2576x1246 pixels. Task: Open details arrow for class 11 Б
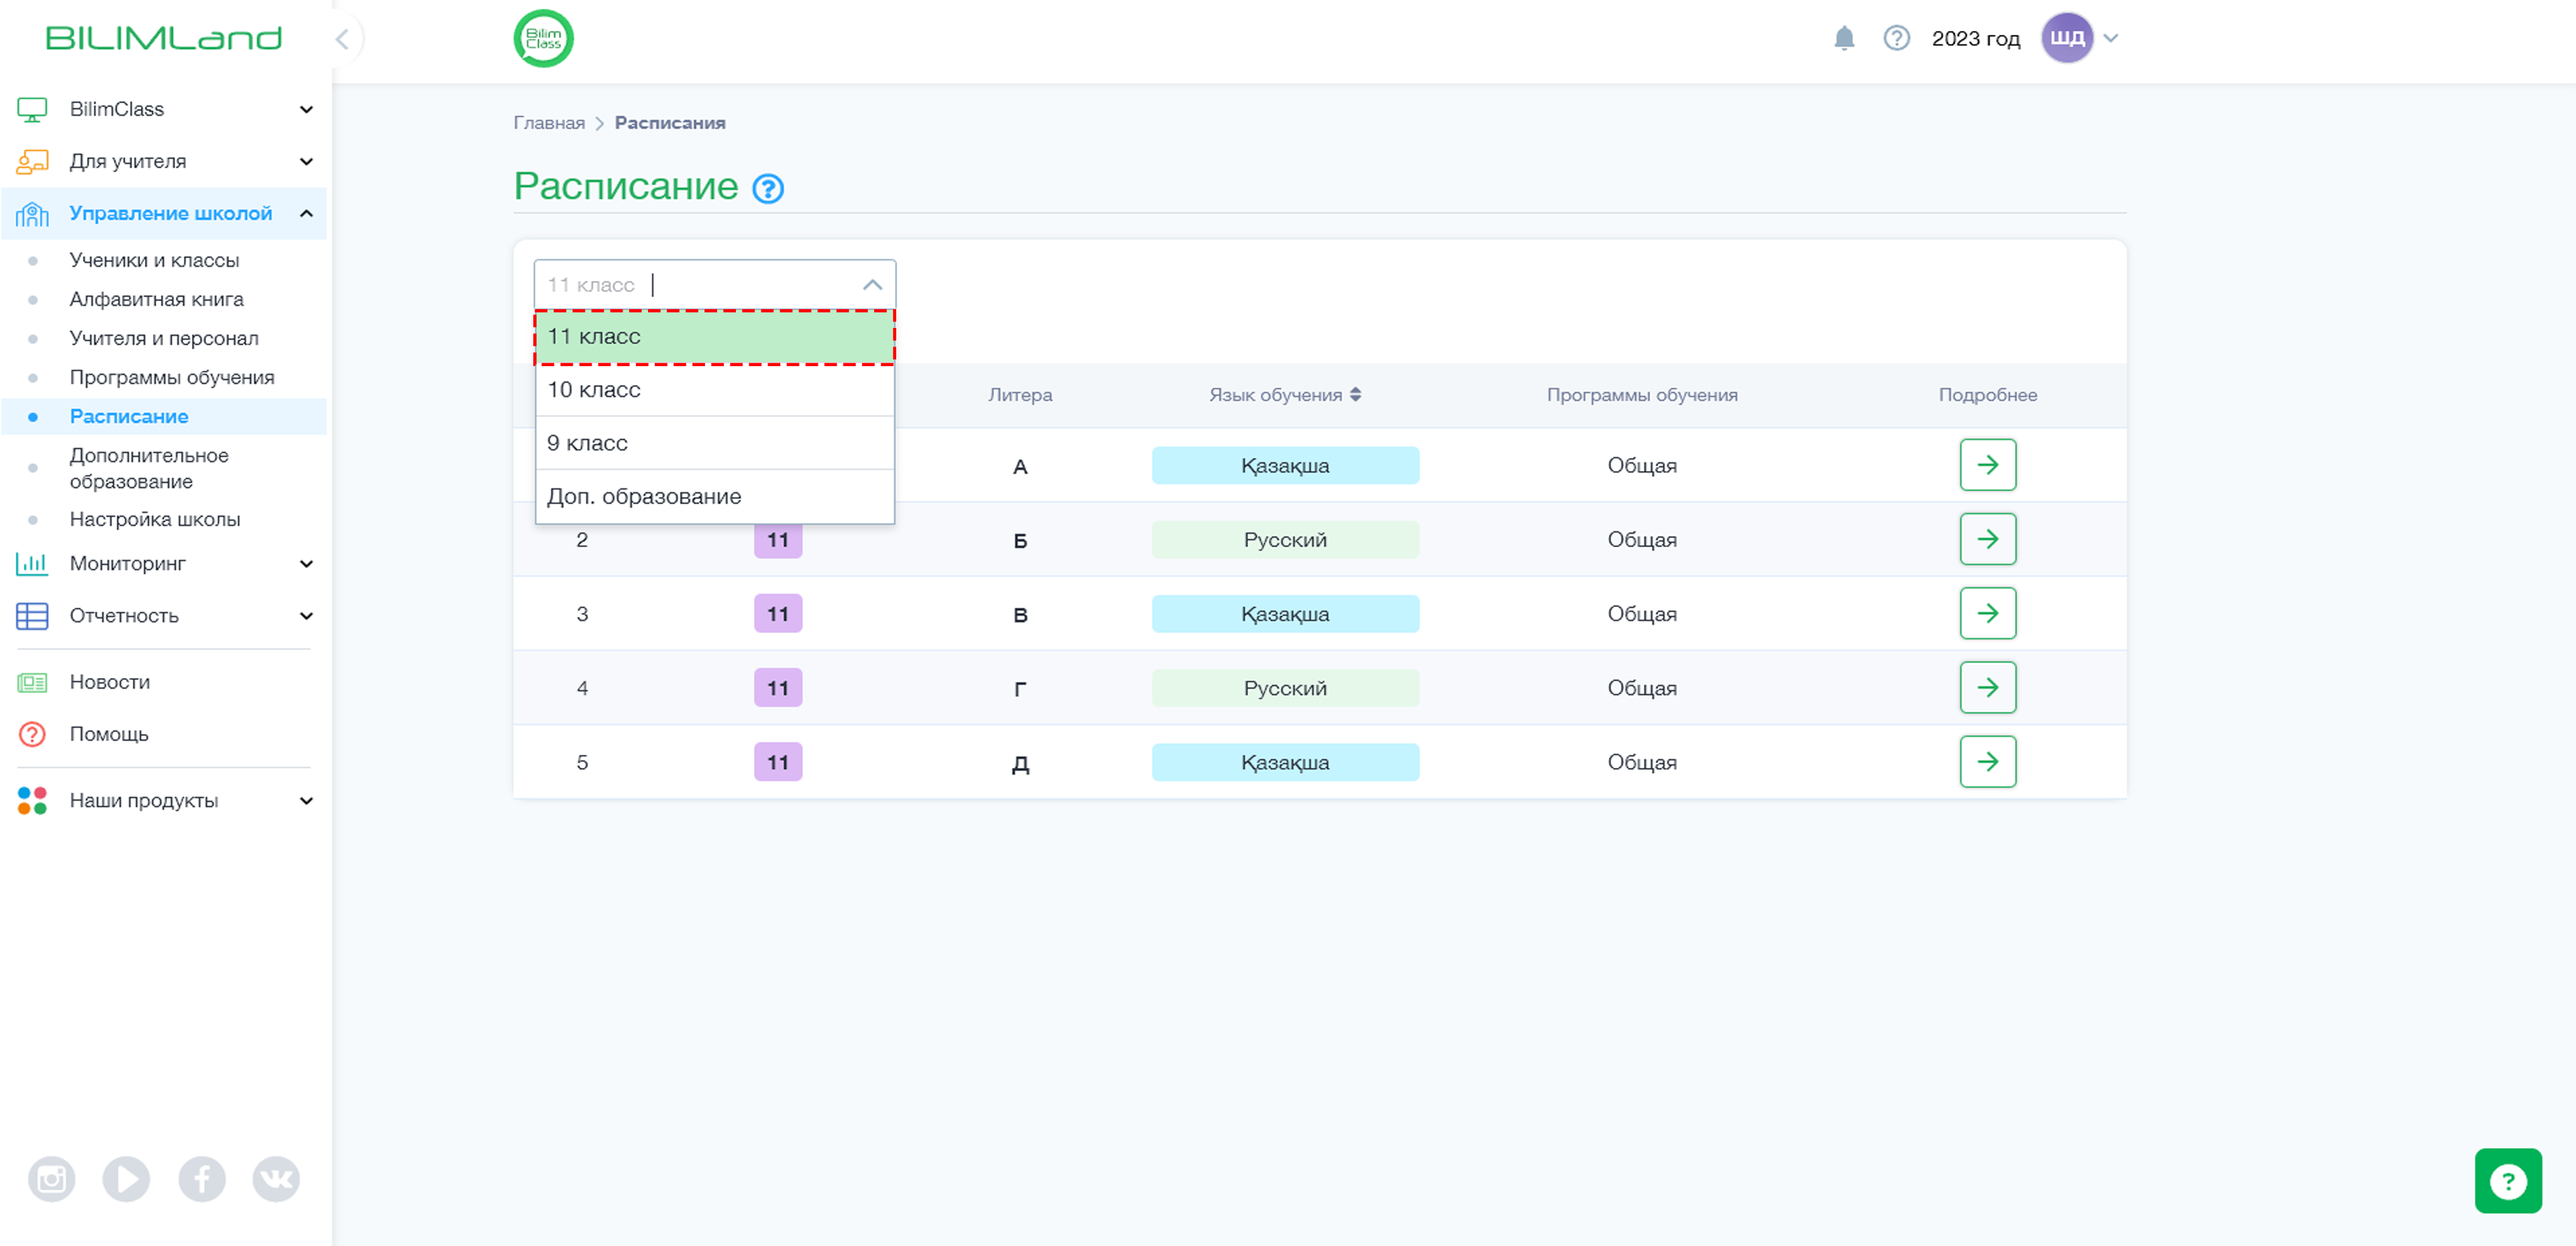pyautogui.click(x=1987, y=539)
